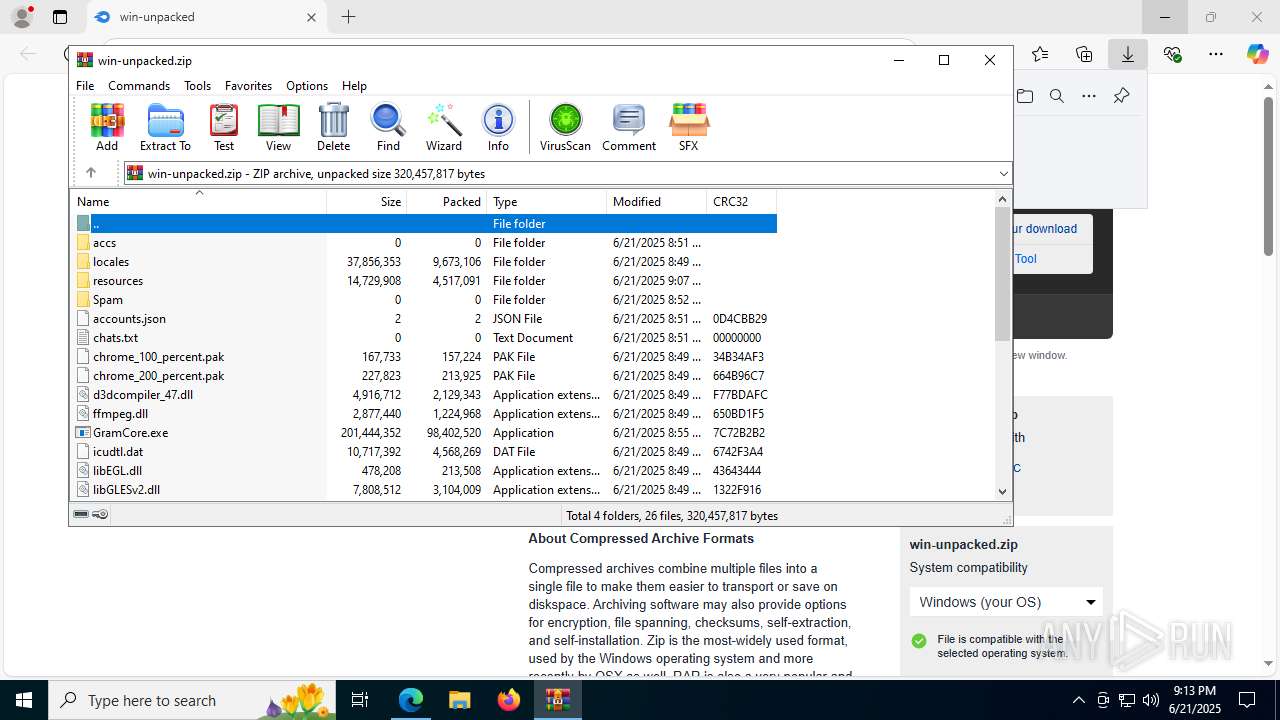Click the SFX toolbar icon
1280x720 pixels.
click(x=688, y=127)
